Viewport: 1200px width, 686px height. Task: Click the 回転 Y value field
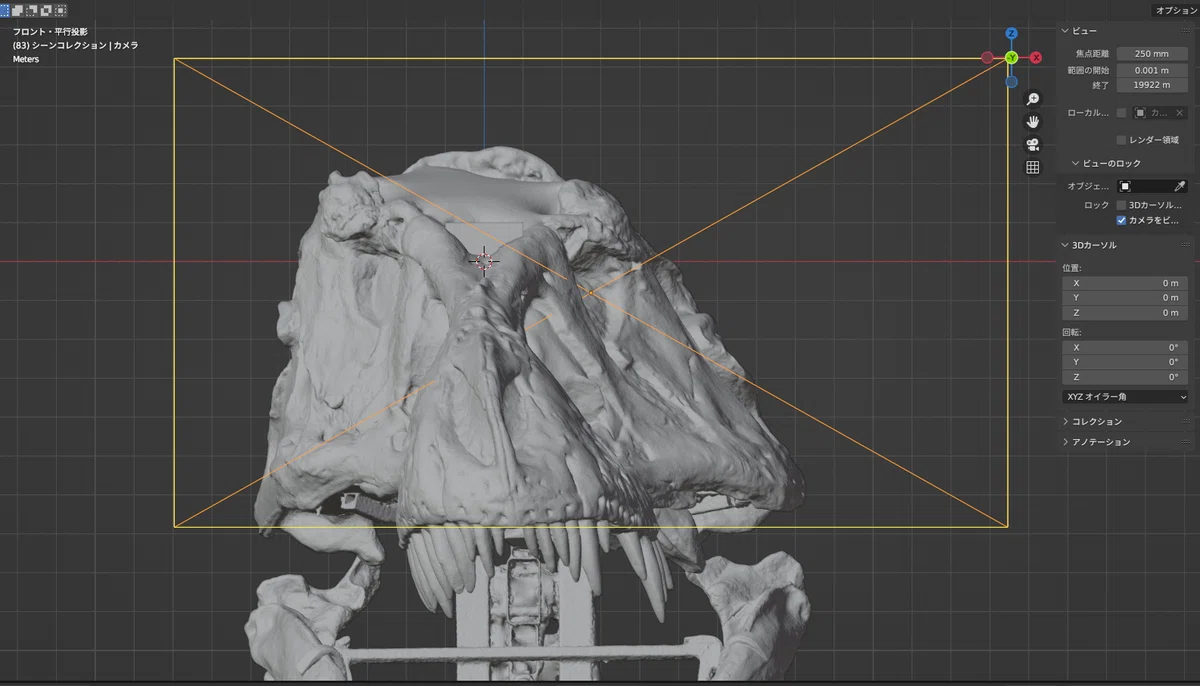(1125, 362)
